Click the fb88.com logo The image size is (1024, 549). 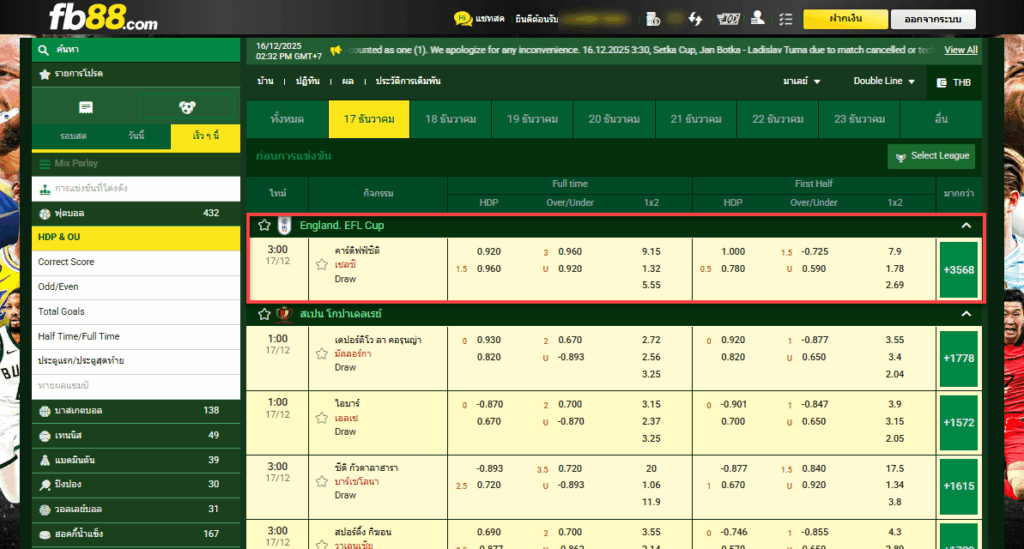(x=103, y=18)
